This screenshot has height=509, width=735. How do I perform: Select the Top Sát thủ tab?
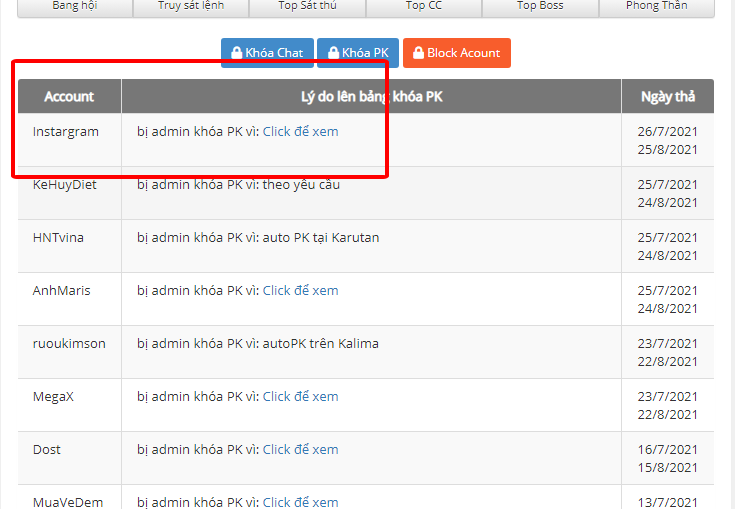[307, 6]
